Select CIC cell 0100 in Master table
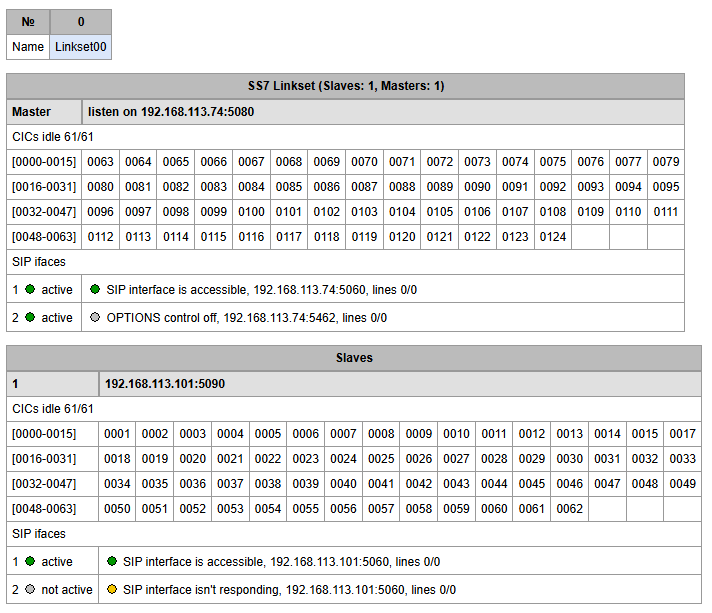The image size is (712, 613). pyautogui.click(x=251, y=212)
